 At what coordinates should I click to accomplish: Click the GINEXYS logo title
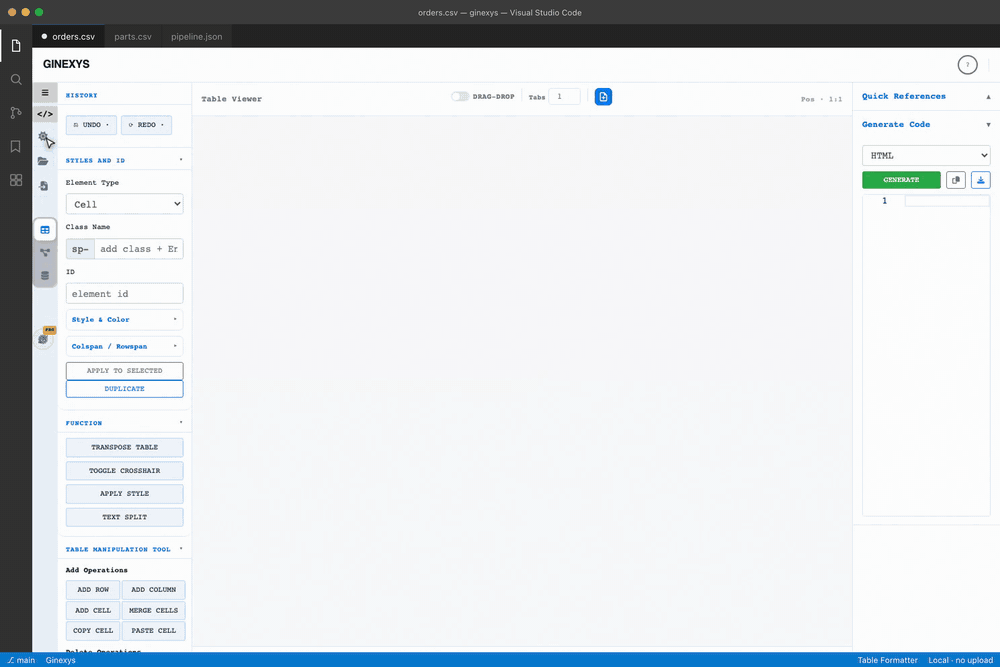click(66, 64)
